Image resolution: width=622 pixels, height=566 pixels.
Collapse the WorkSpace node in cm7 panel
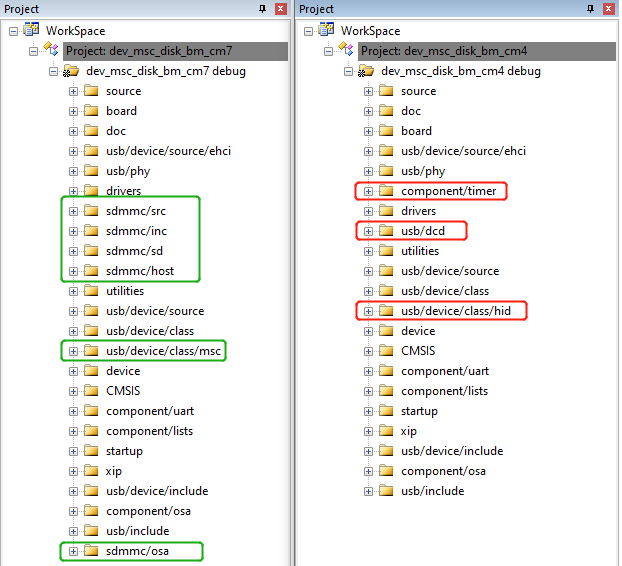(x=13, y=31)
